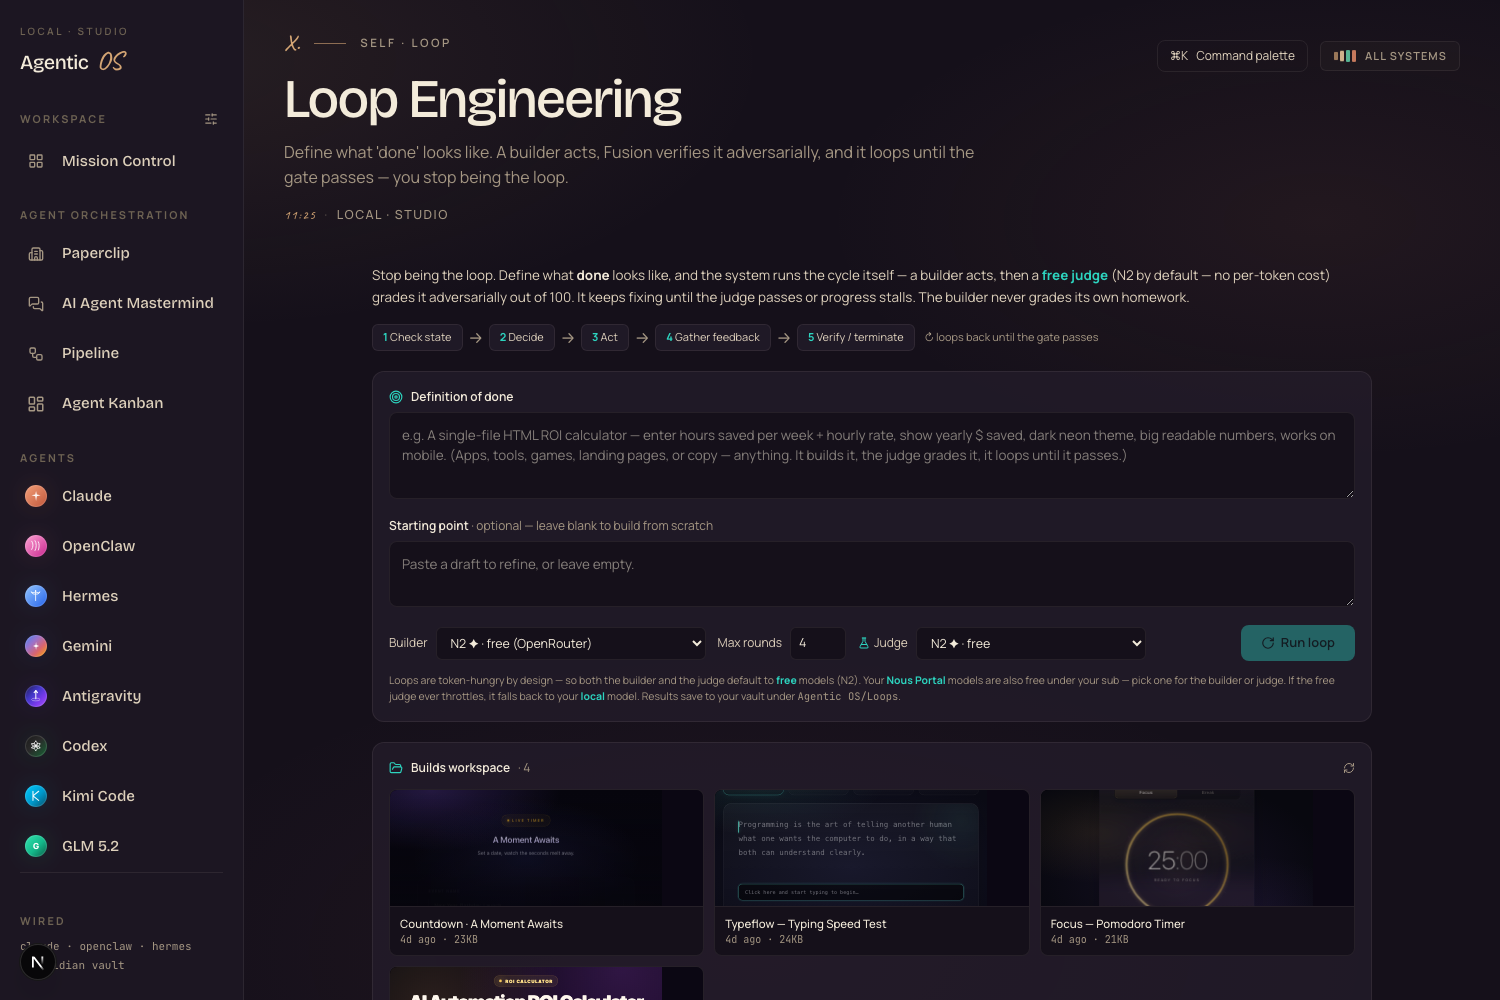This screenshot has height=1000, width=1500.
Task: Click 'loops back until the gate passes' text
Action: click(1017, 338)
